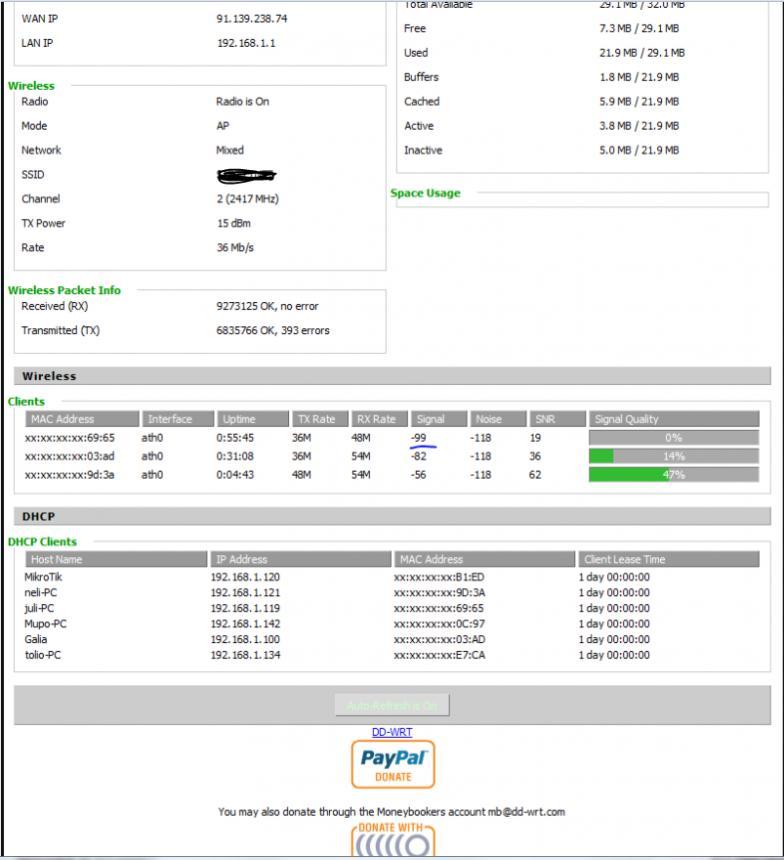Click the 0% signal quality bar
Image resolution: width=784 pixels, height=860 pixels.
point(673,438)
